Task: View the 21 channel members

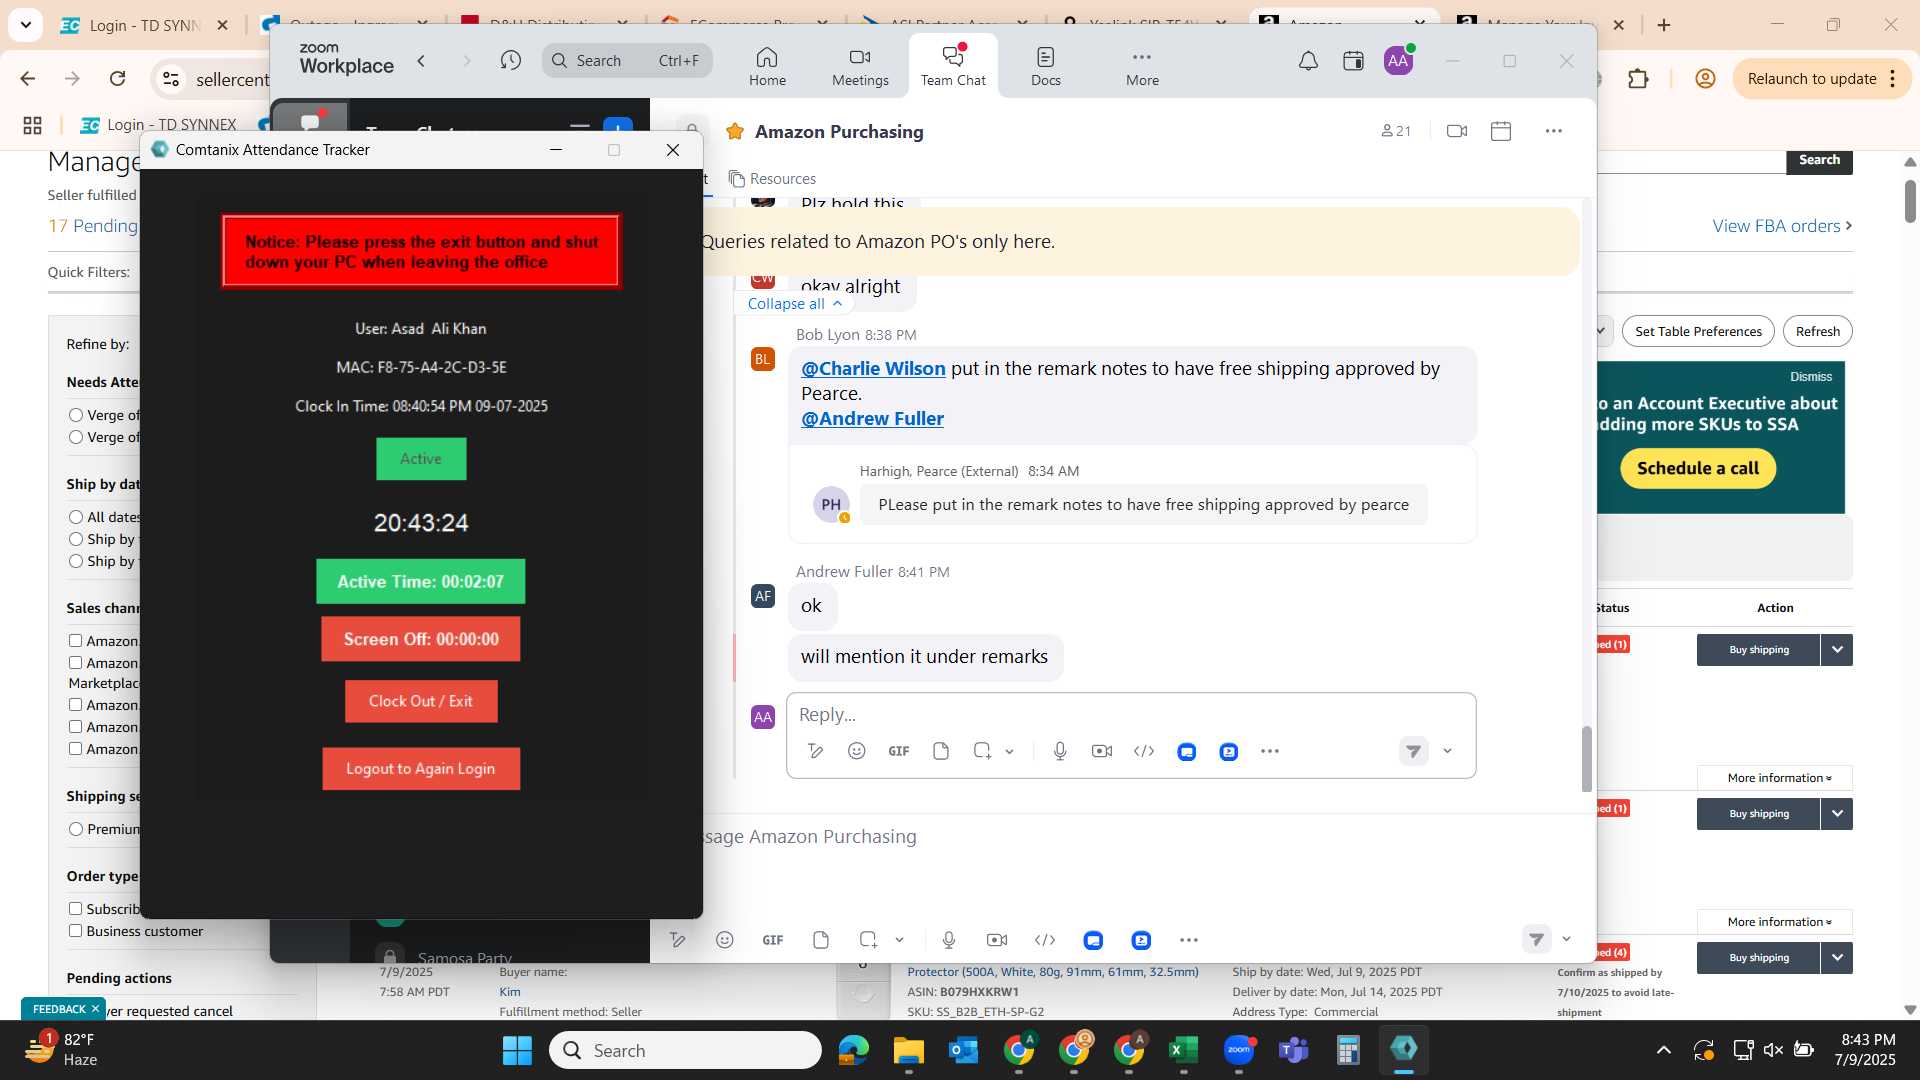Action: click(x=1396, y=131)
